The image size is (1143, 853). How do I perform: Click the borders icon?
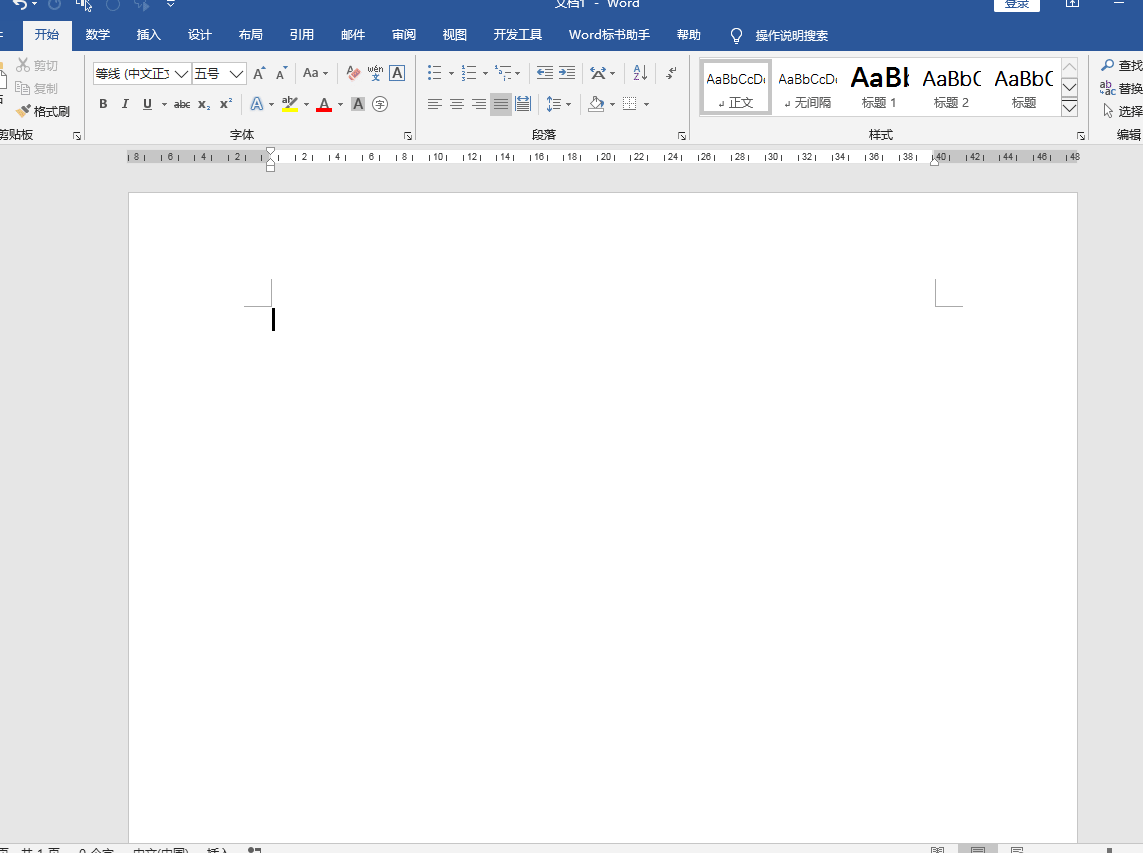point(630,104)
